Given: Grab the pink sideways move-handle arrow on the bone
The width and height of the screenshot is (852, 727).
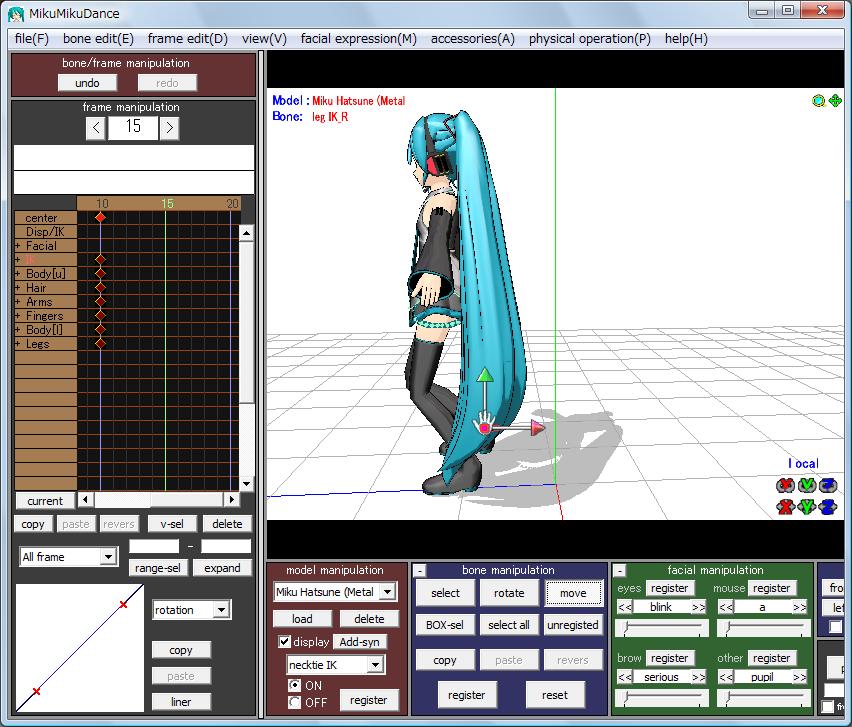Looking at the screenshot, I should point(537,428).
